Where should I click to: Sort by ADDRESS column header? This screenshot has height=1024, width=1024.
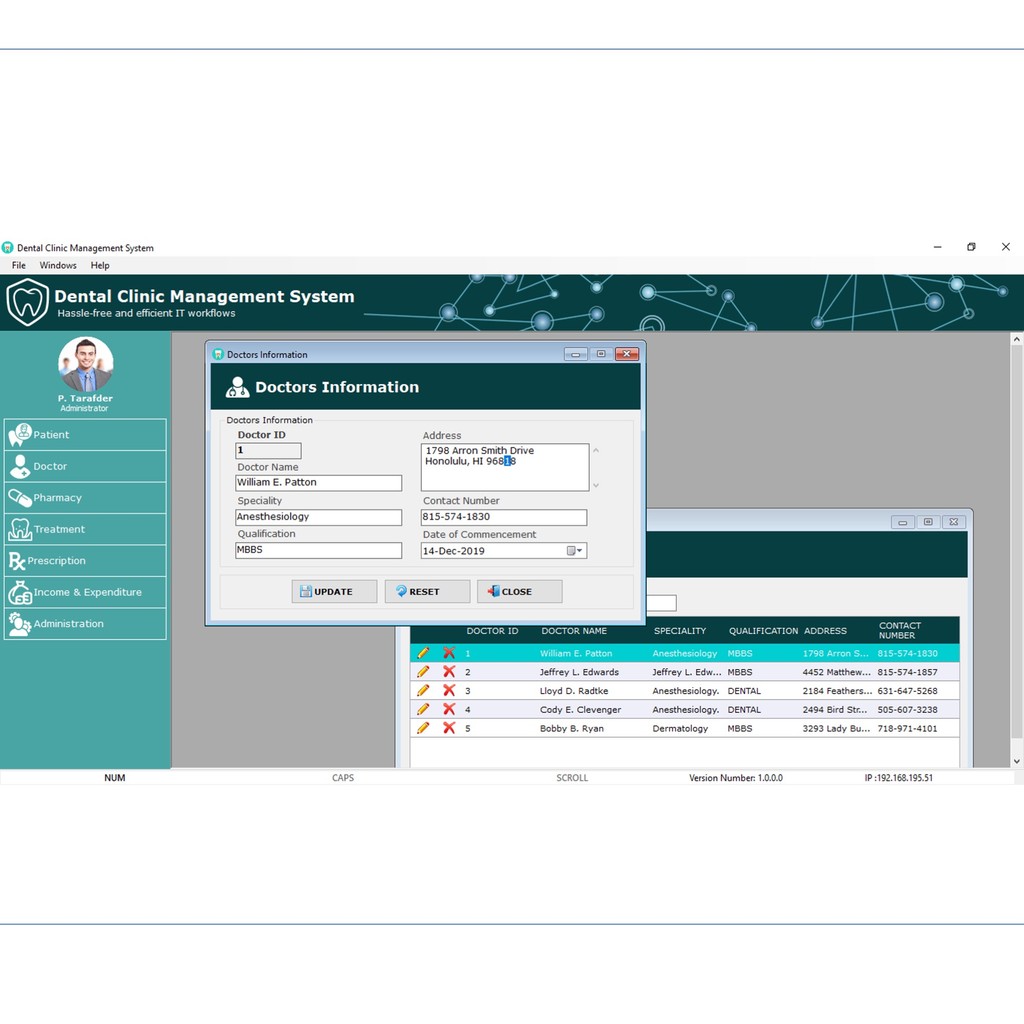825,631
